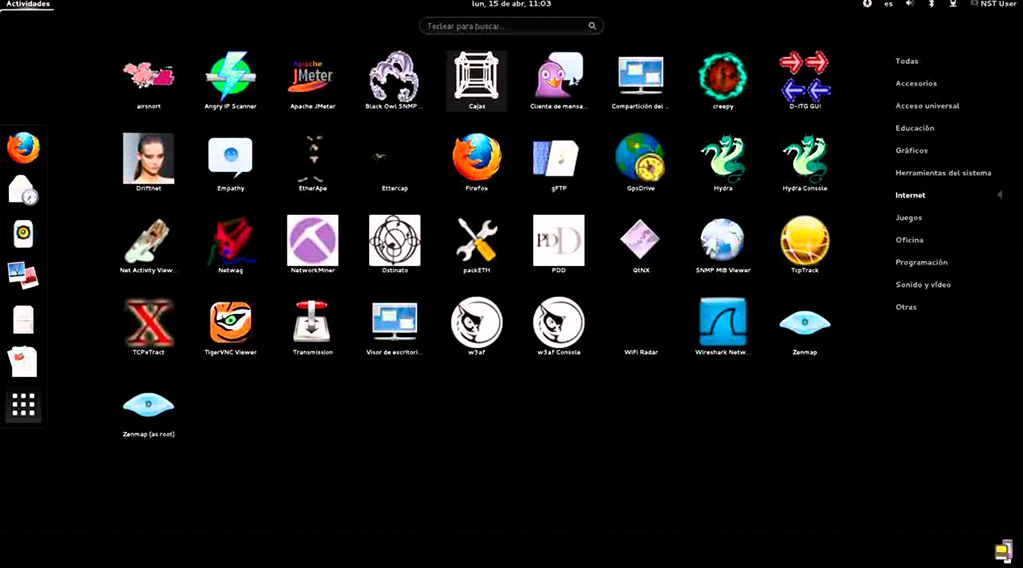Launch TCPxTract

tap(148, 327)
